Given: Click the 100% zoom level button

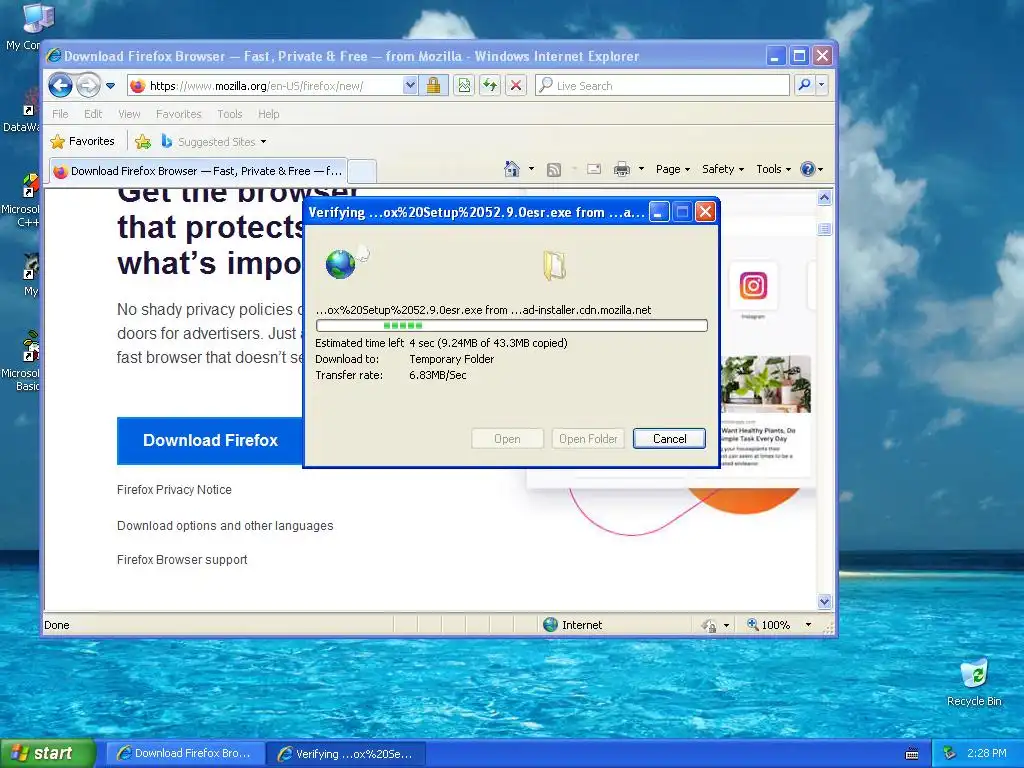Looking at the screenshot, I should (x=769, y=625).
